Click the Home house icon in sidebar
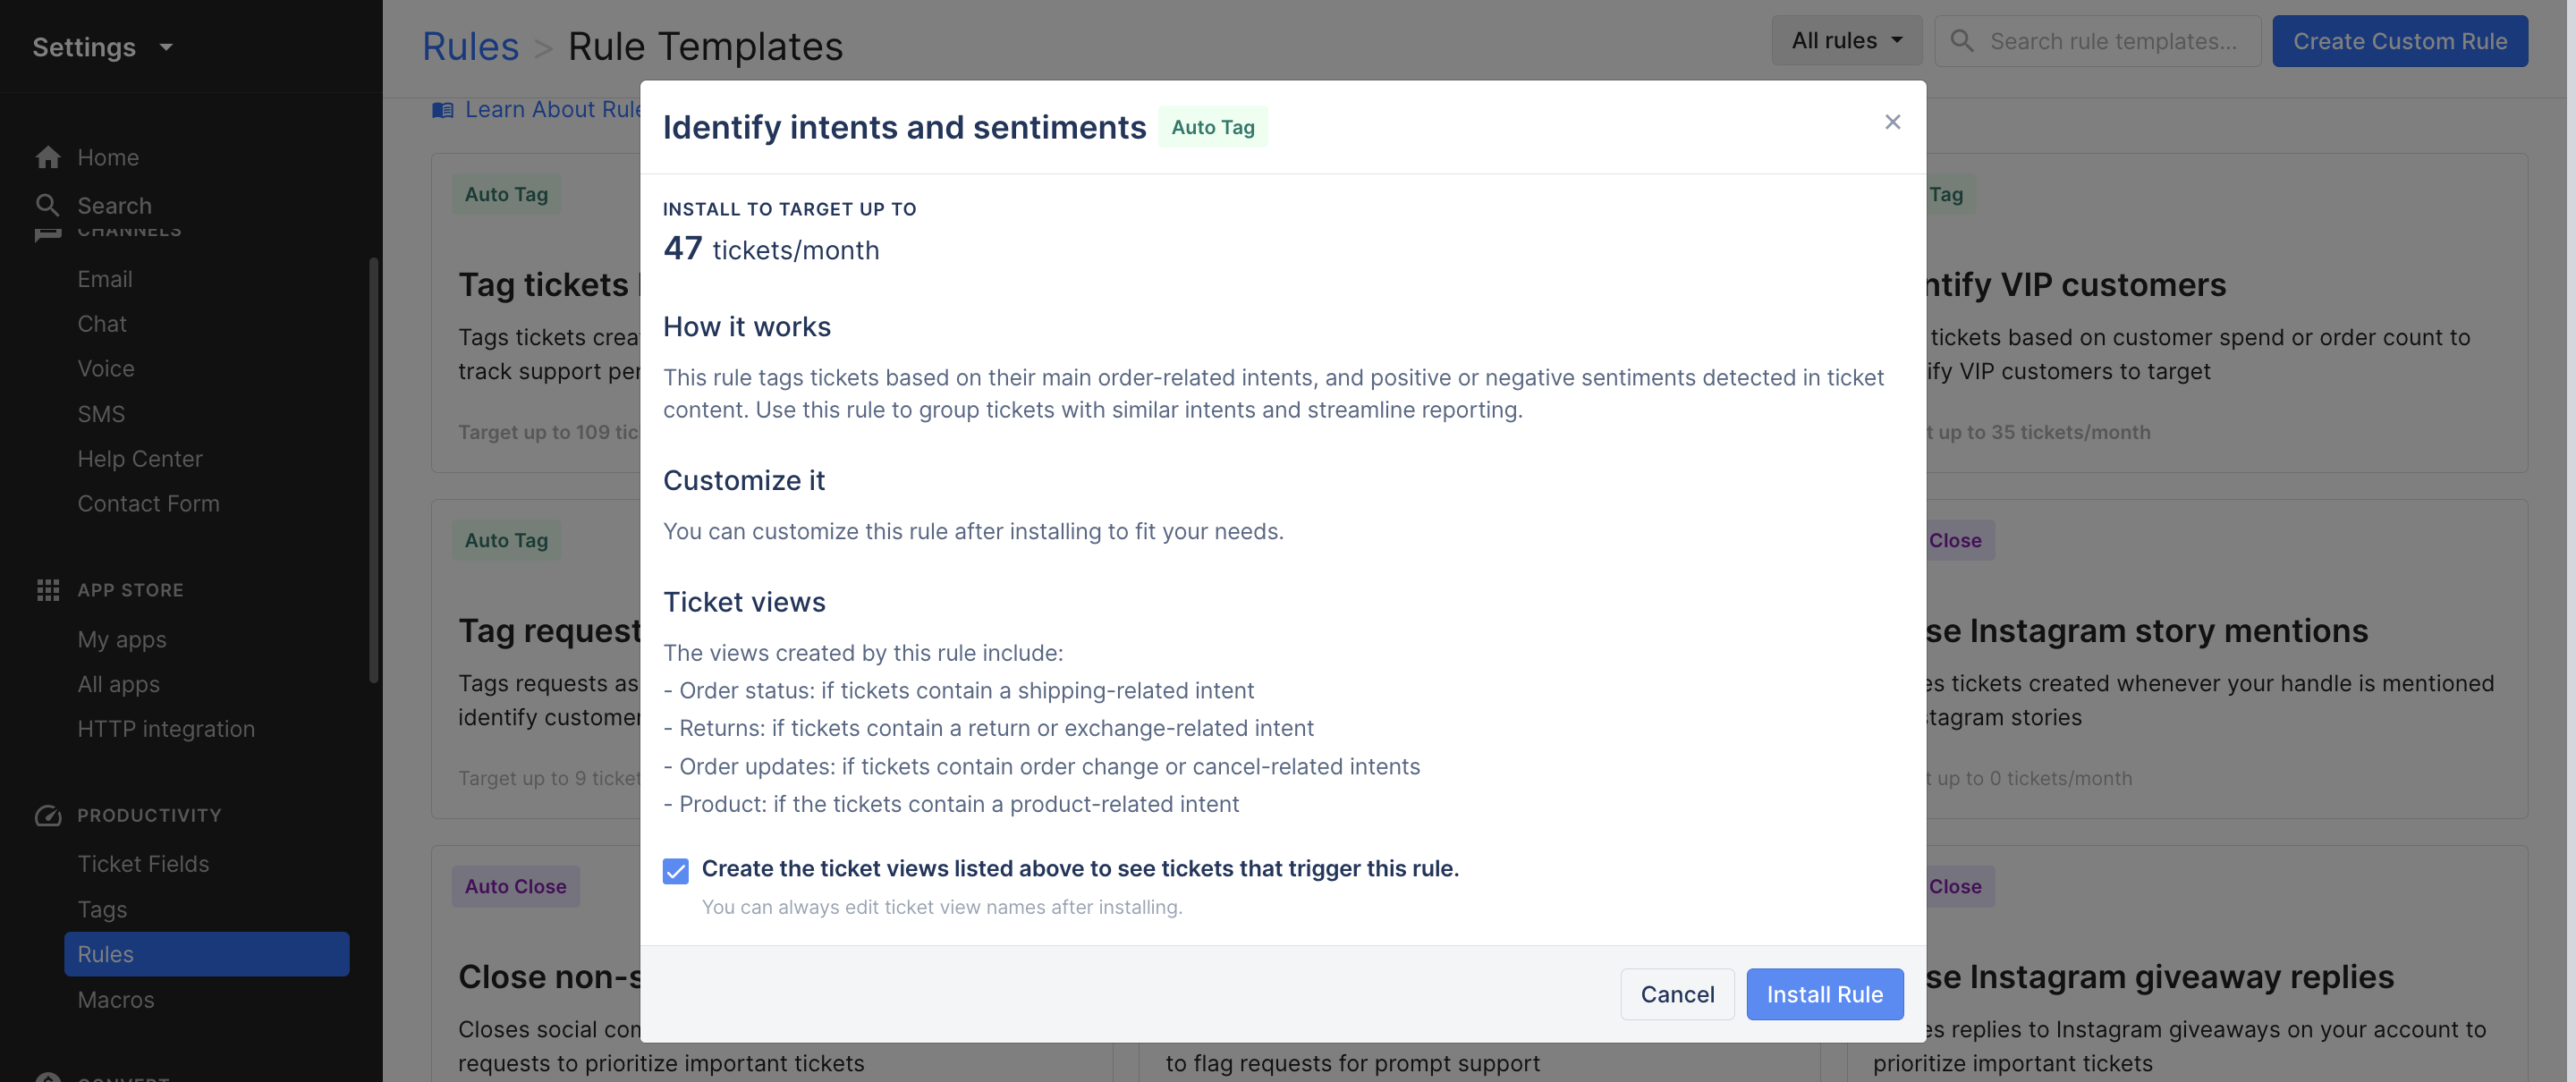The image size is (2576, 1082). (x=48, y=157)
